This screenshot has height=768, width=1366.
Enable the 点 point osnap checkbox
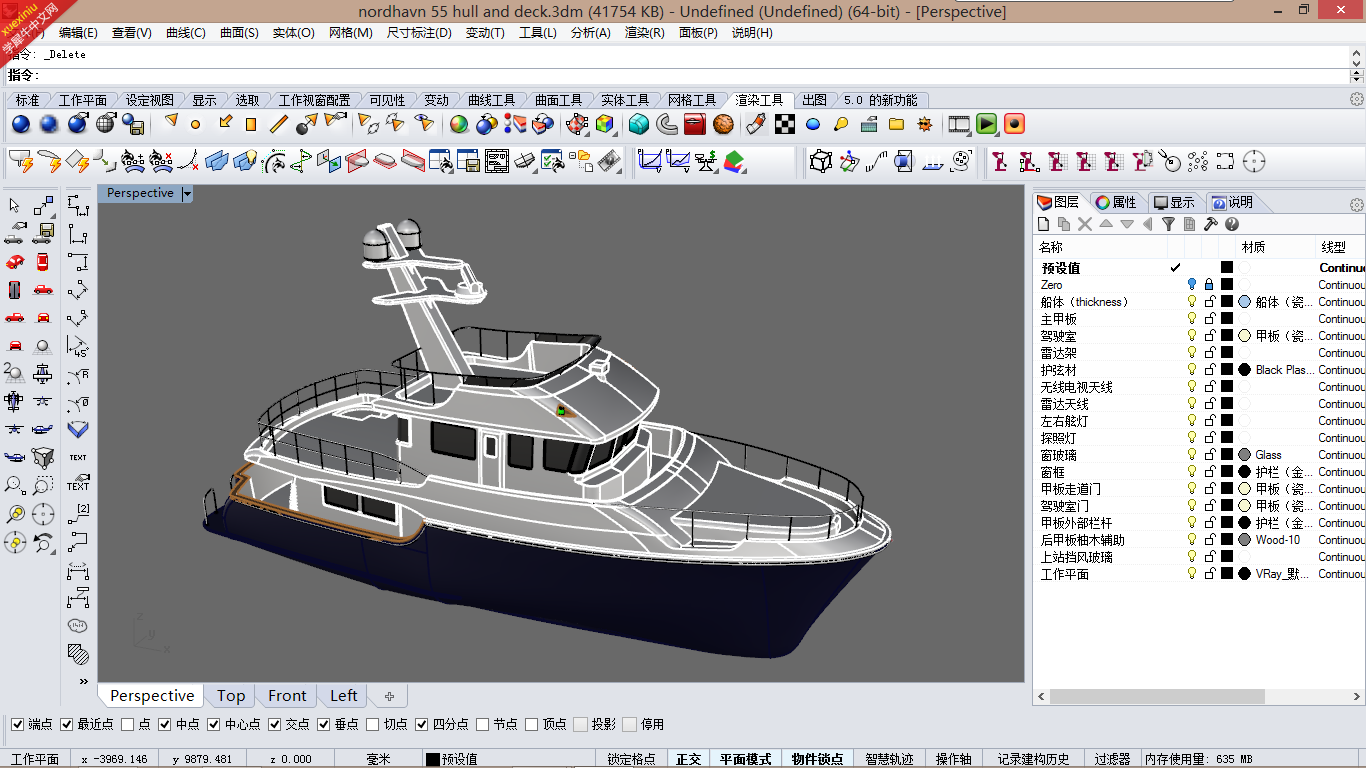point(128,724)
